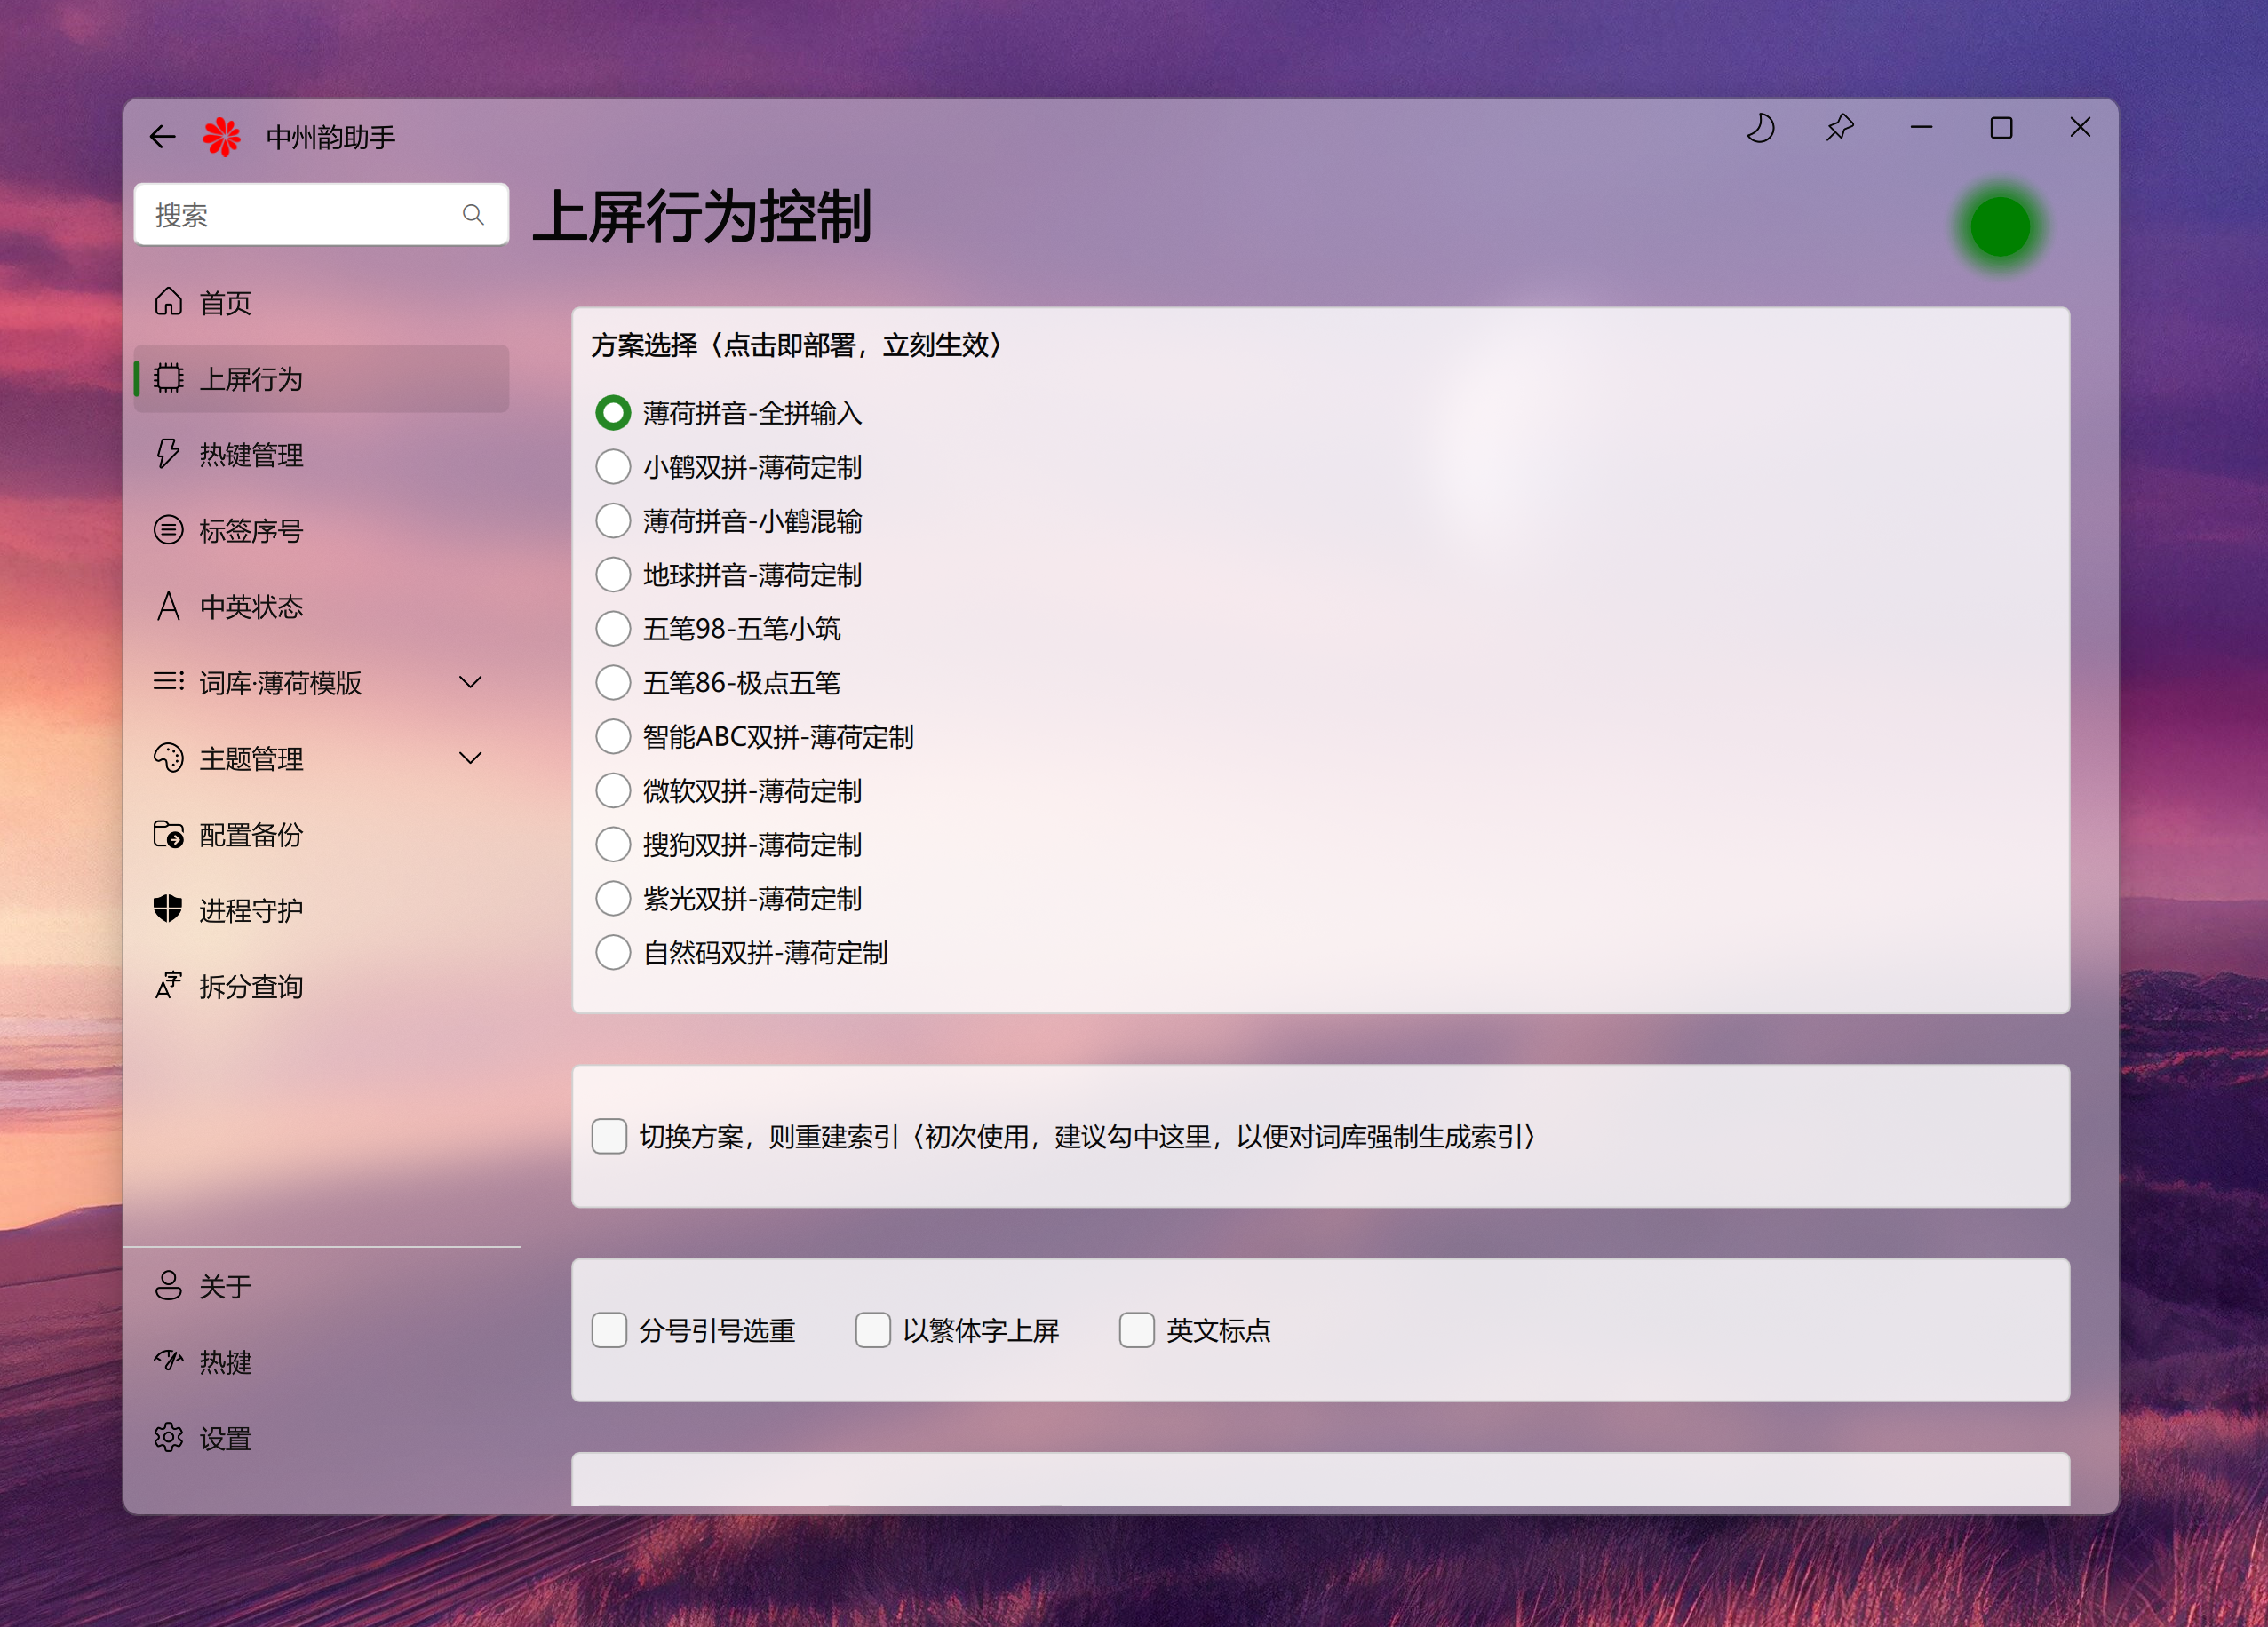The image size is (2268, 1627).
Task: Select the 五笔86-极点五笔 scheme
Action: tap(613, 683)
